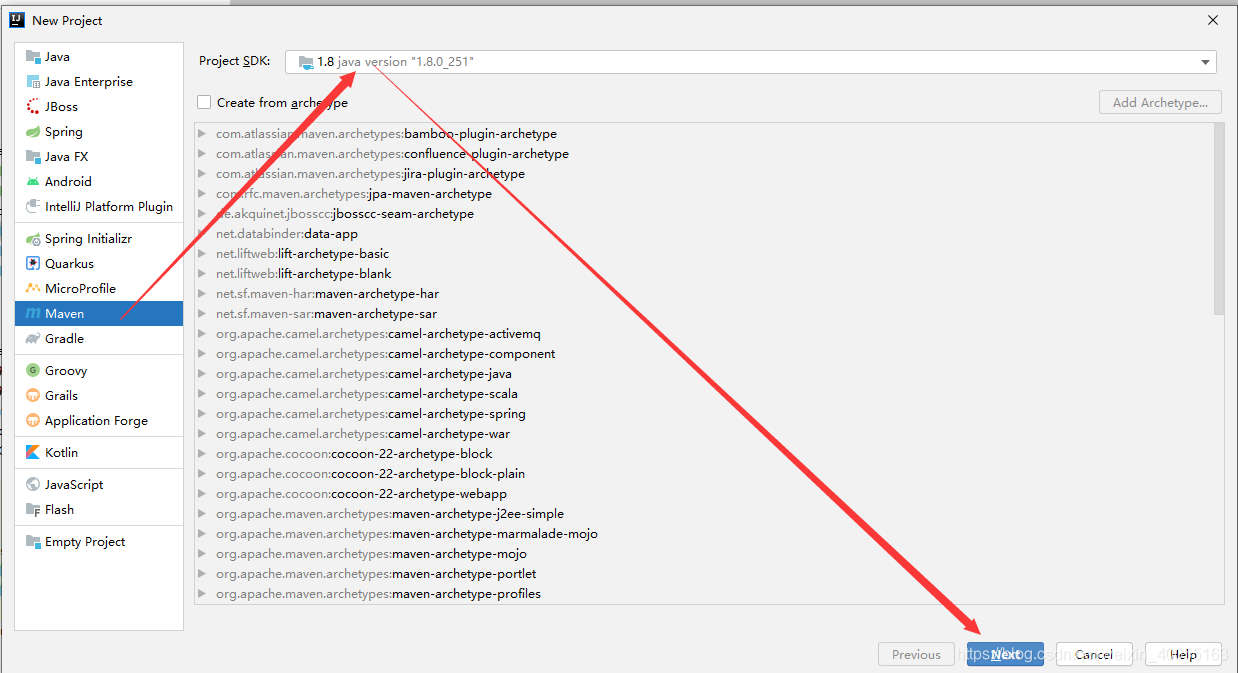Viewport: 1238px width, 673px height.
Task: Select Kotlin project type label
Action: pyautogui.click(x=61, y=453)
